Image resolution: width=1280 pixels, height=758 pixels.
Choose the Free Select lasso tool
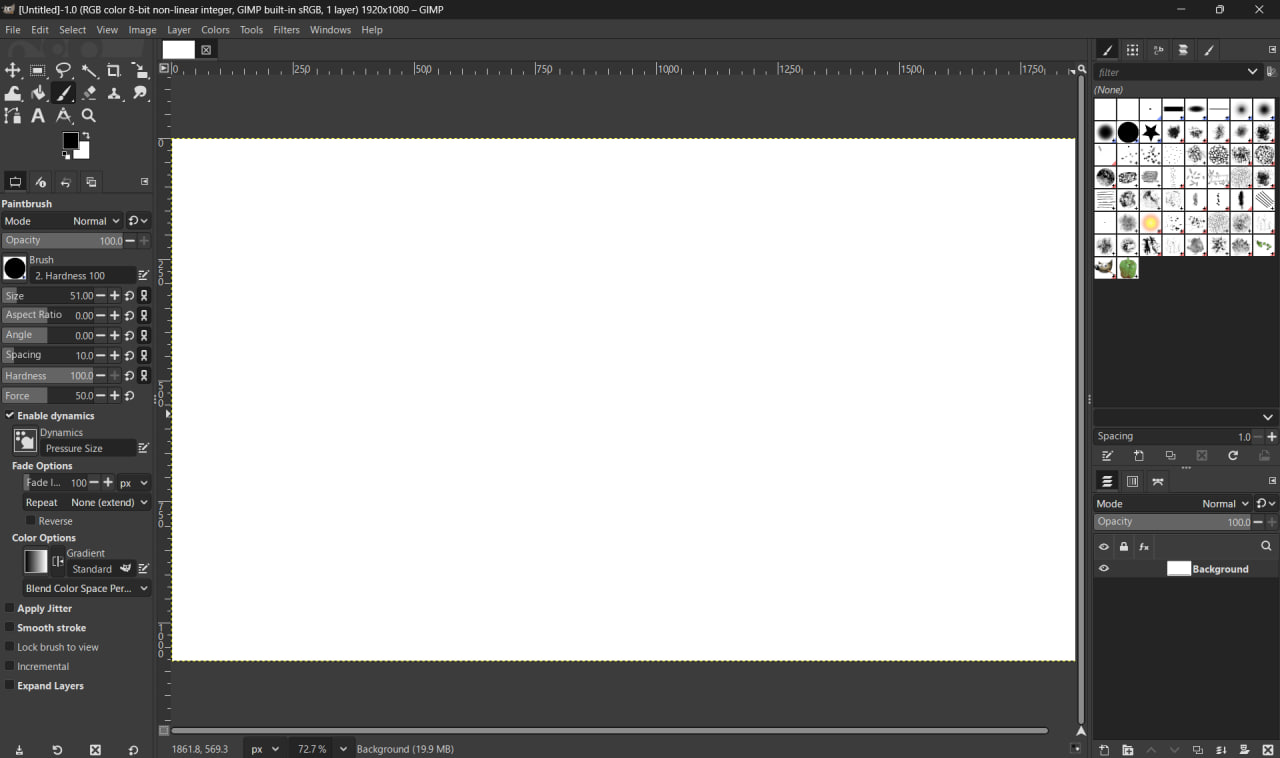tap(64, 70)
